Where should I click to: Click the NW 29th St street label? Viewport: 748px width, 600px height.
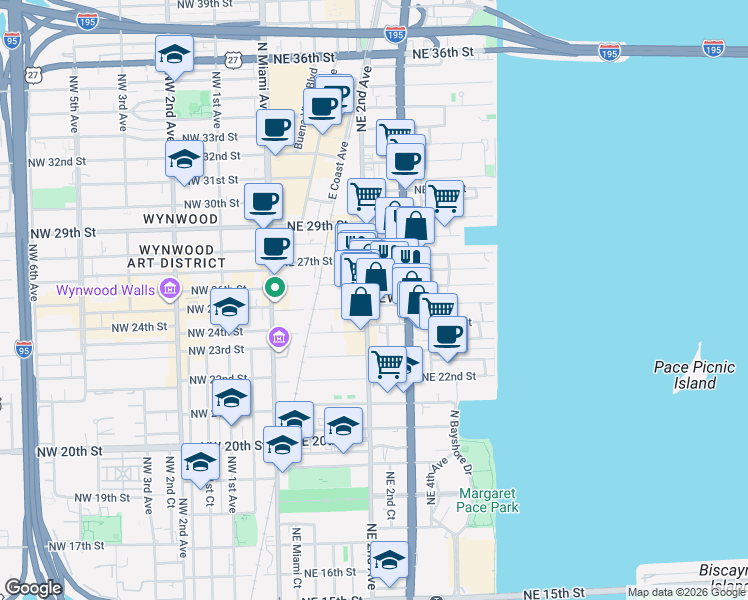click(x=63, y=233)
